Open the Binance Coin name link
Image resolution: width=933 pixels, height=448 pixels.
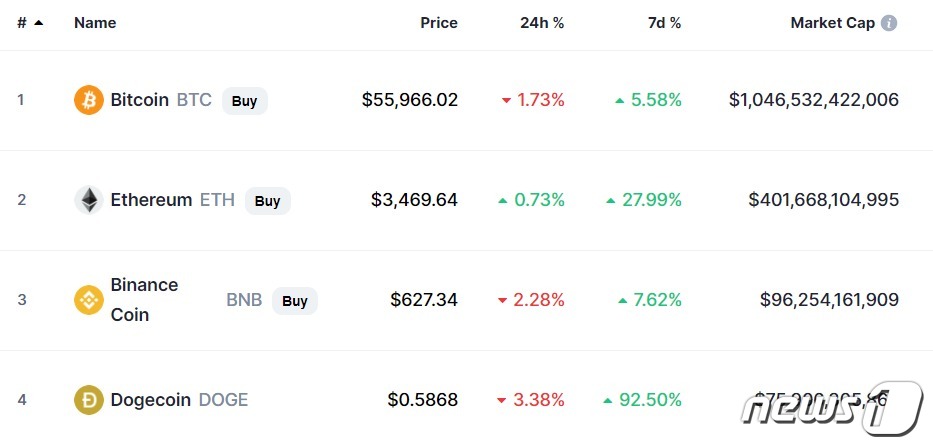pyautogui.click(x=144, y=300)
